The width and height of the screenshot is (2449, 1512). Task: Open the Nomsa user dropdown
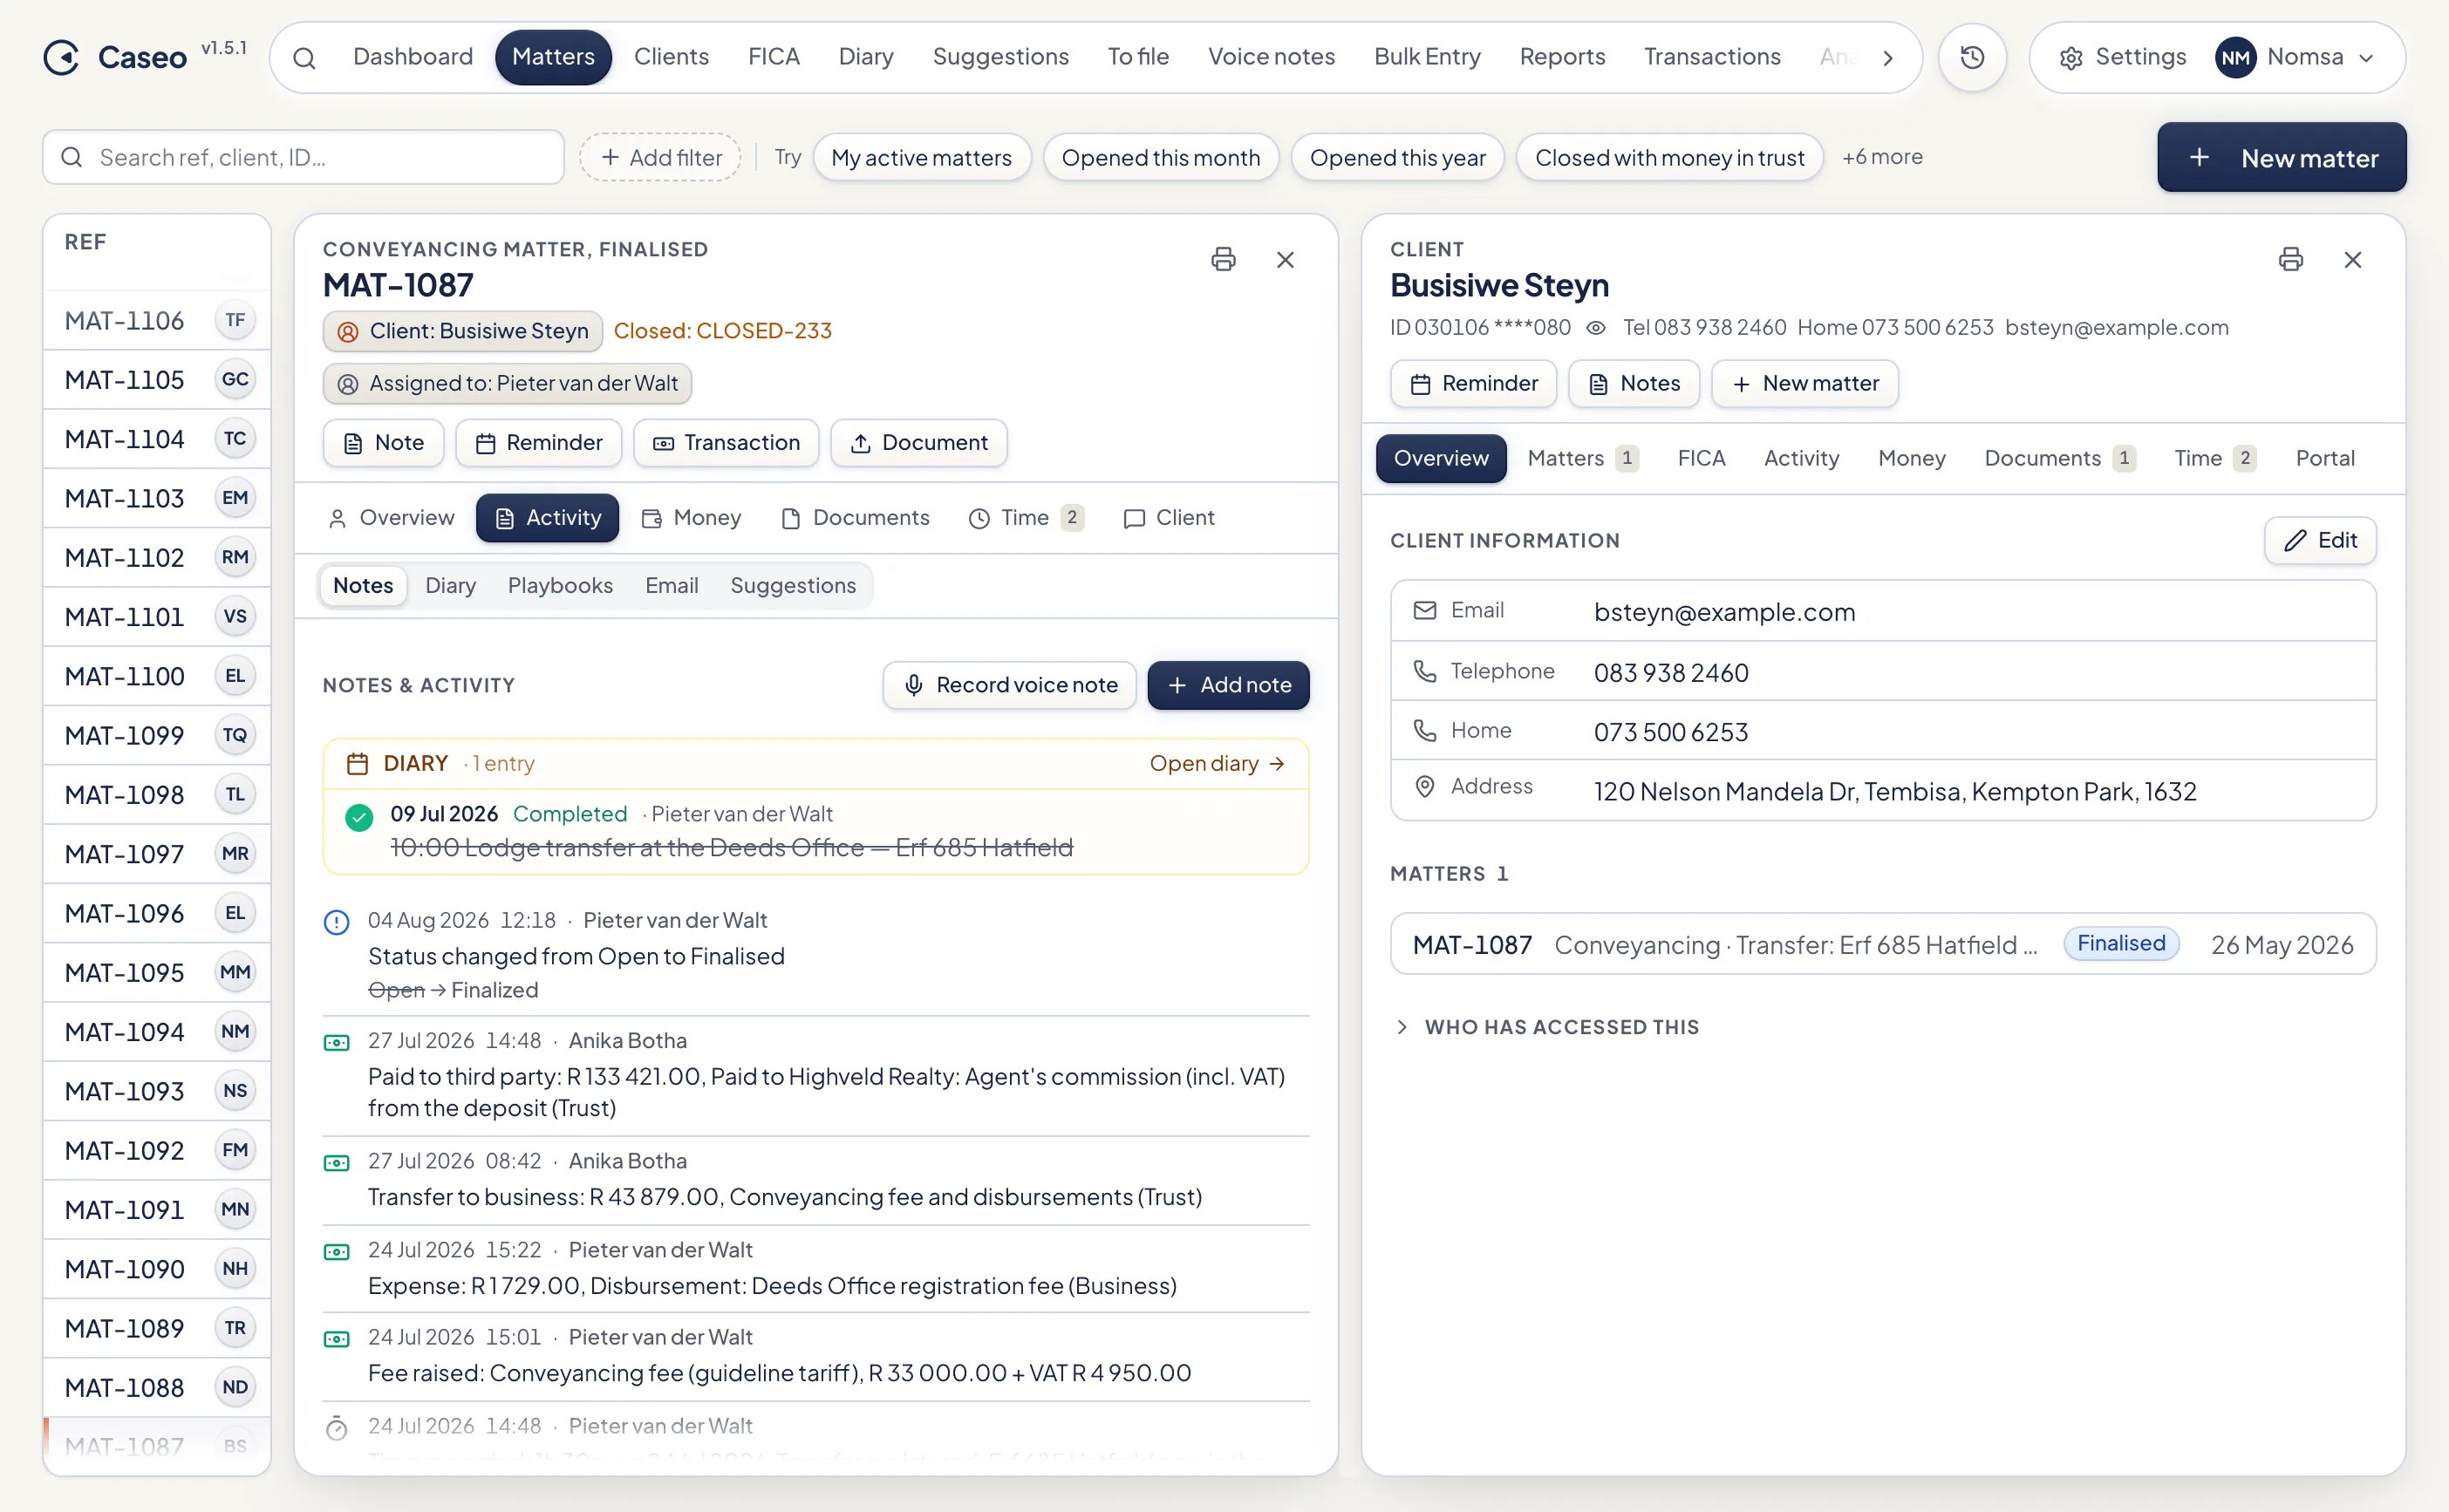coord(2295,57)
